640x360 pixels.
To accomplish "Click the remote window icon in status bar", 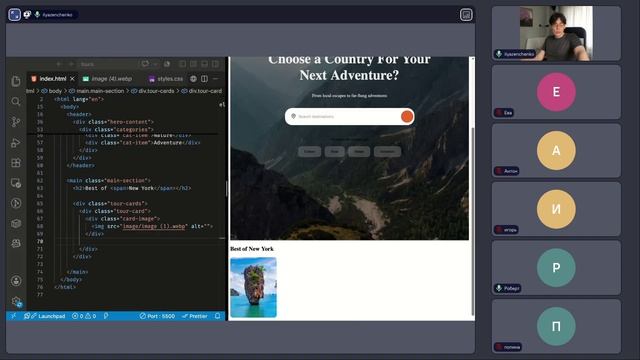I will [13, 316].
